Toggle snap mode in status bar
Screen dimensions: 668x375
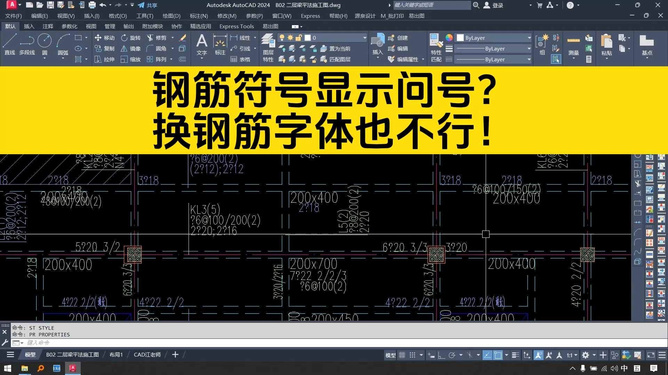point(412,355)
